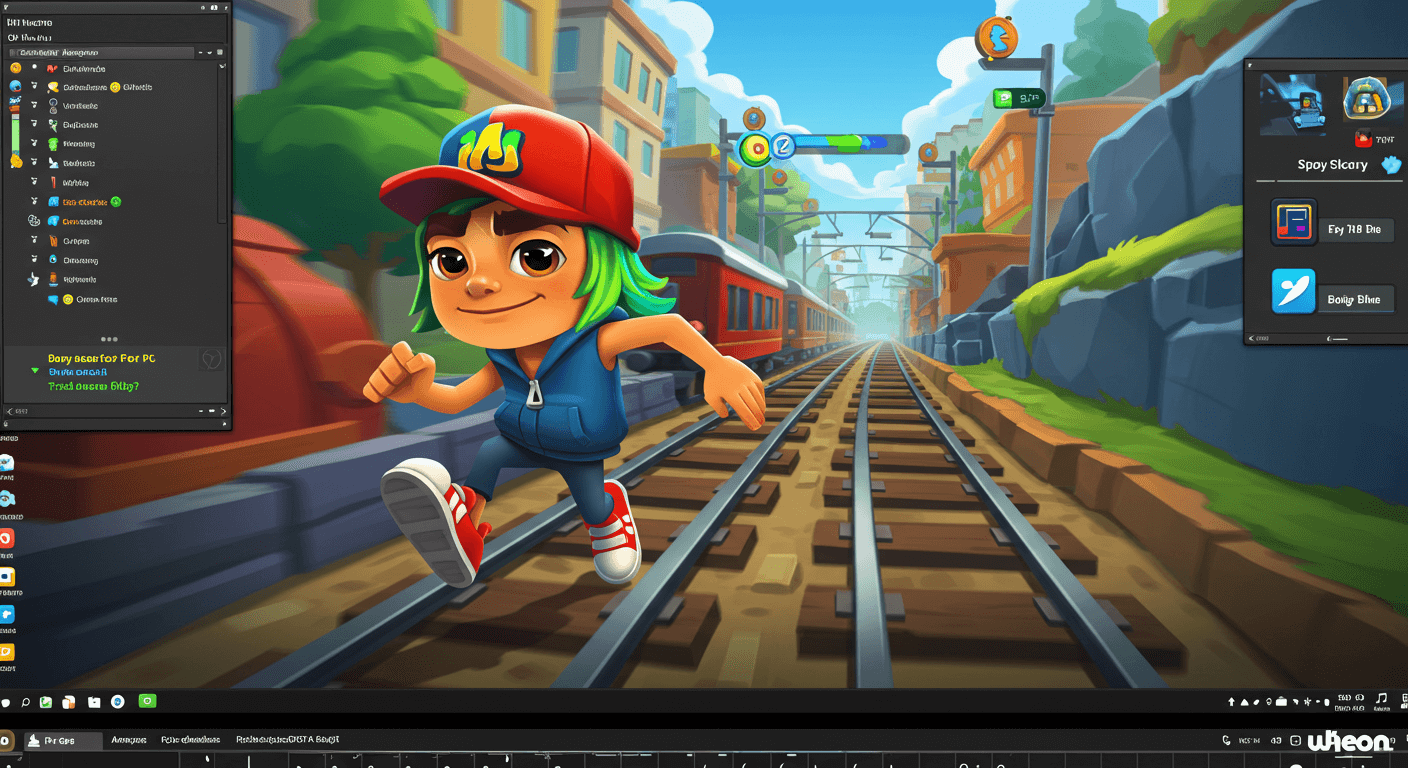Viewport: 1408px width, 768px height.
Task: Switch to the Pr Gps tab
Action: click(62, 741)
